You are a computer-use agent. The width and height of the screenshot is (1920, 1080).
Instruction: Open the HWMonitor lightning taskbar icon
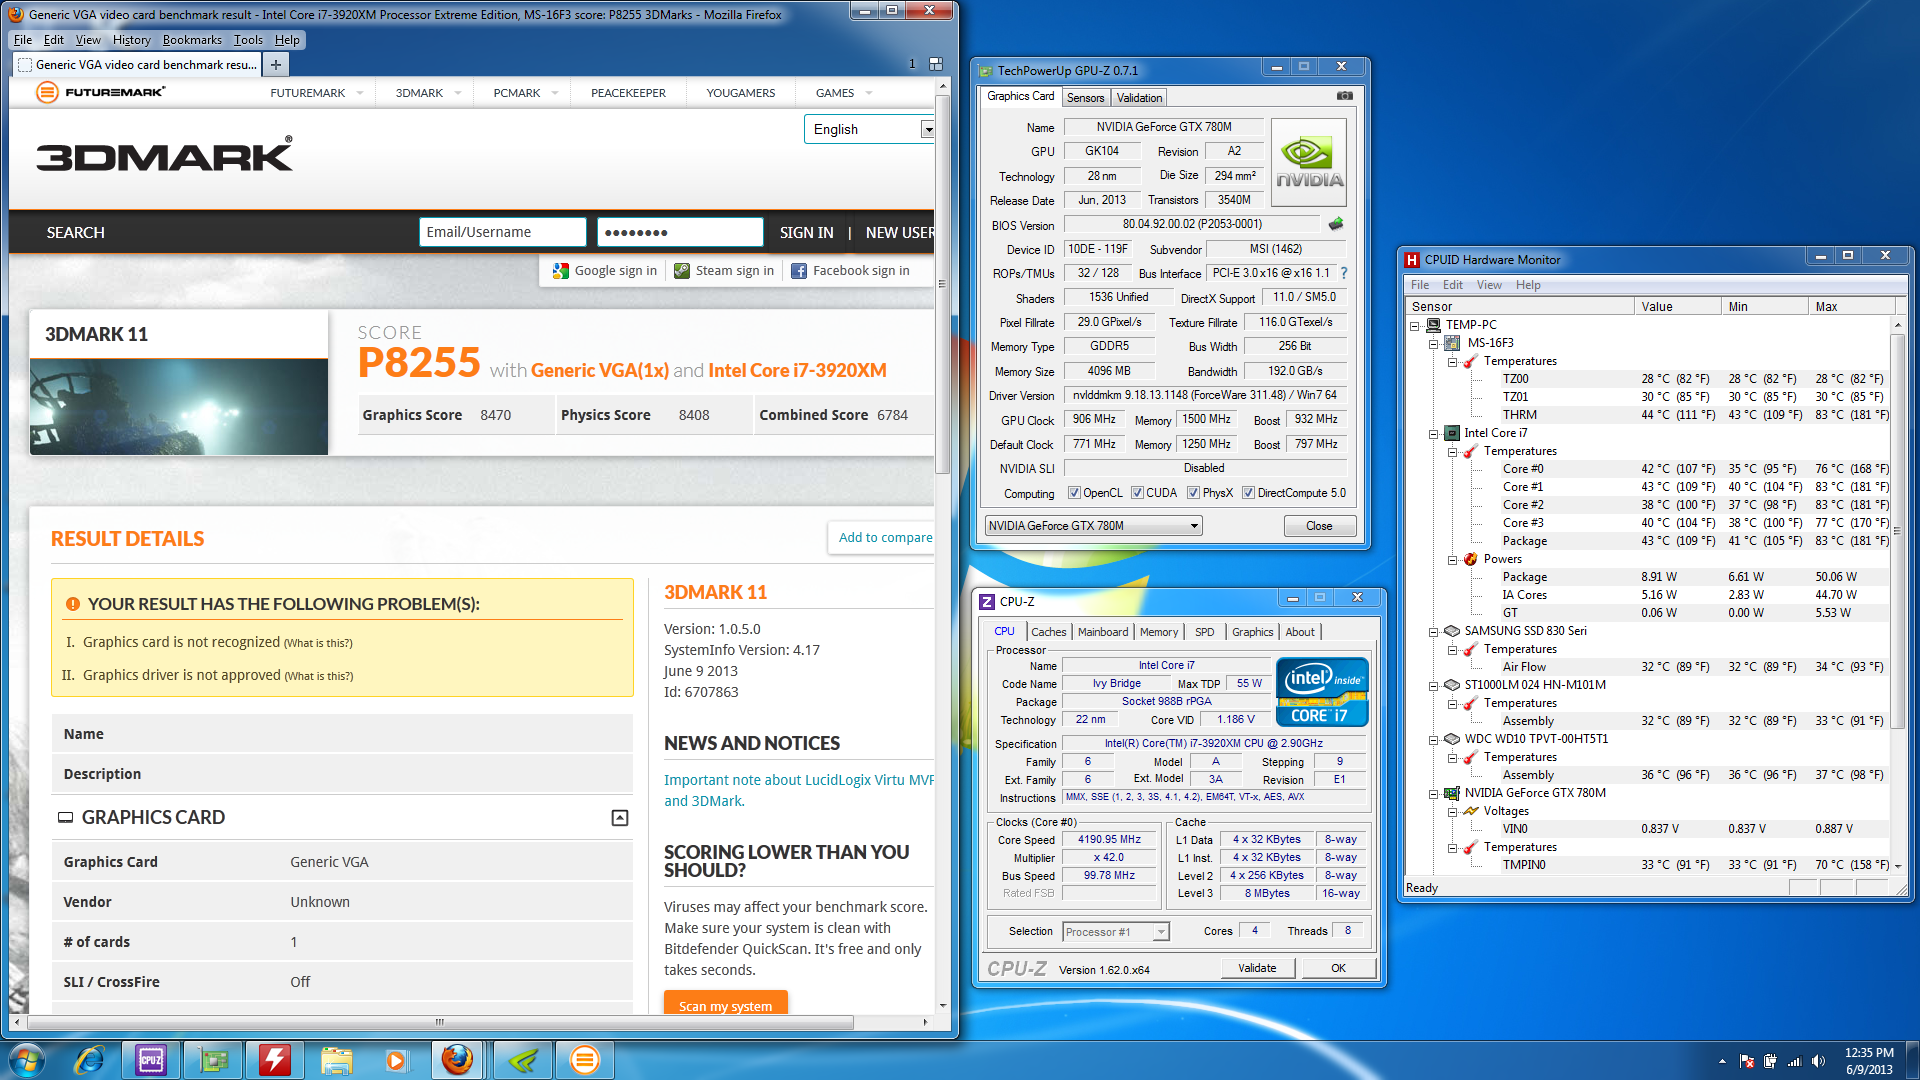(275, 1059)
